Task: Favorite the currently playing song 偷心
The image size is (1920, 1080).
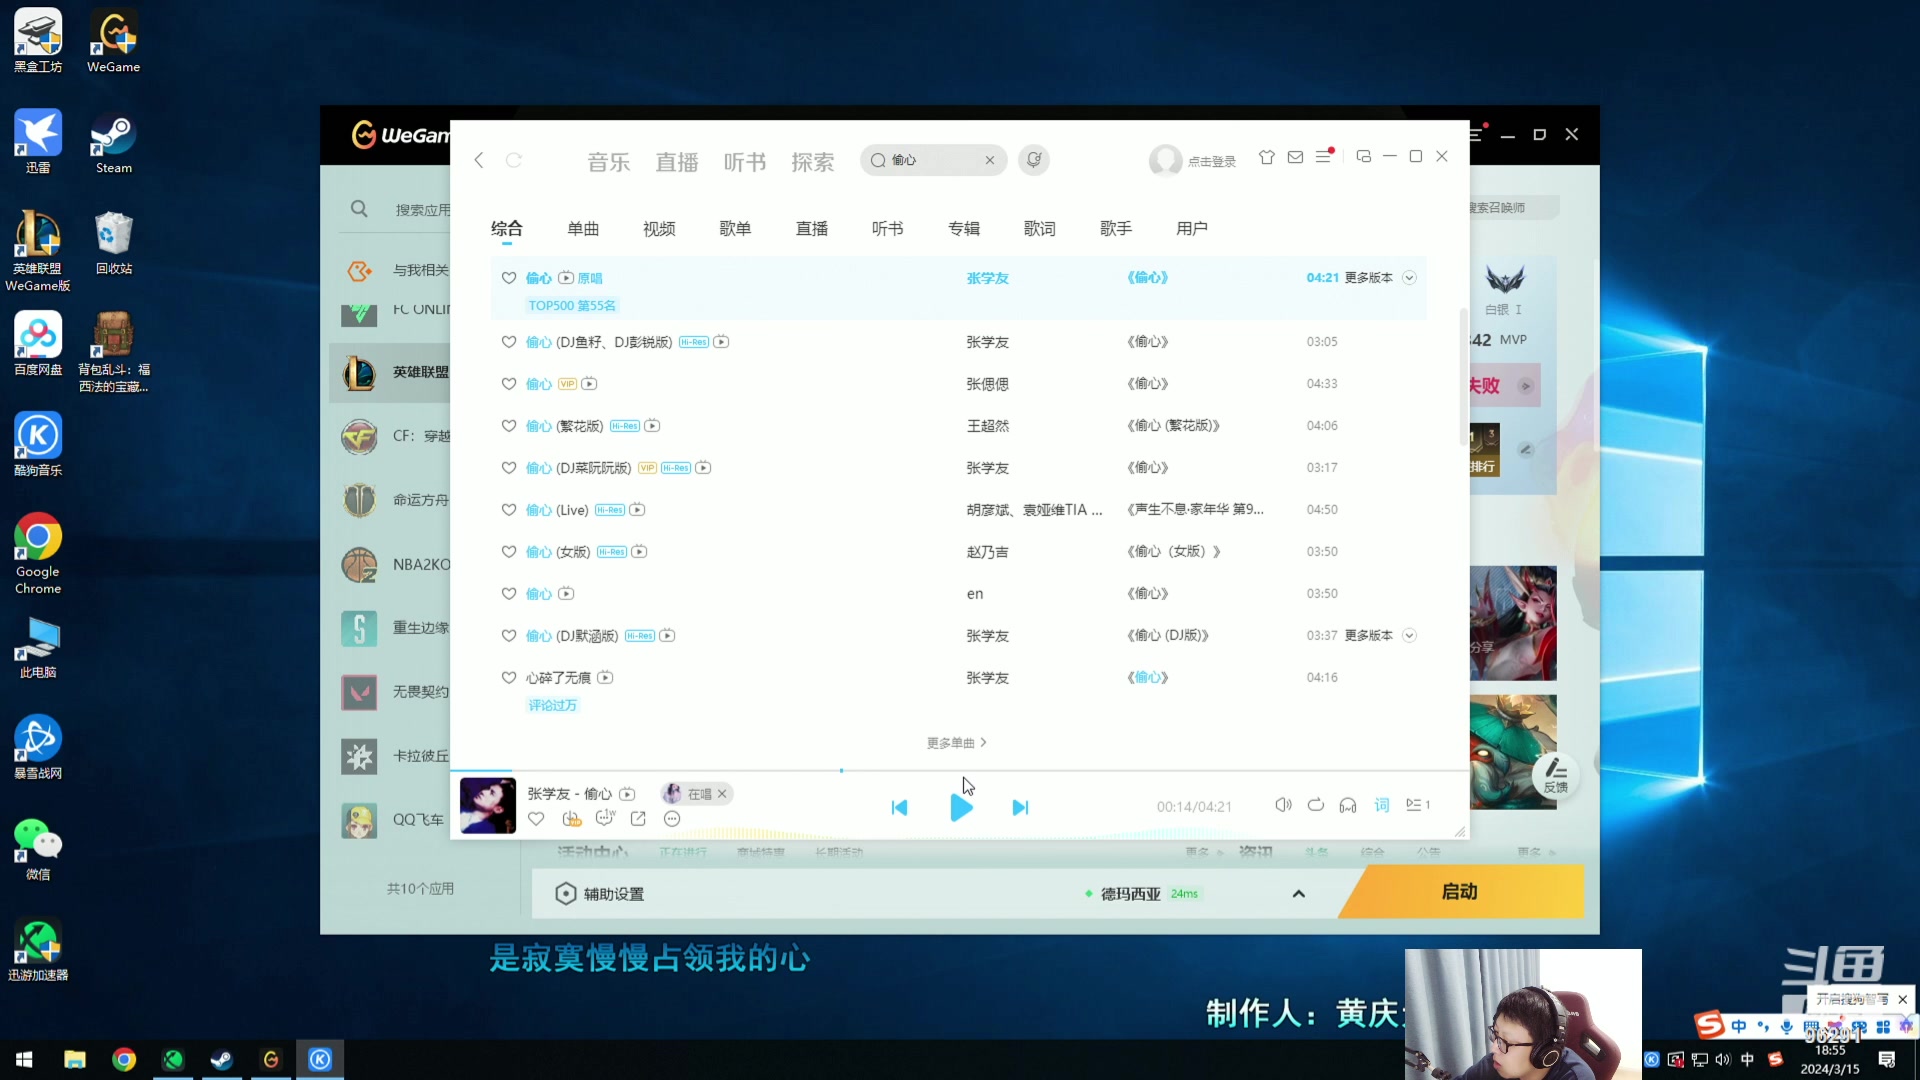Action: click(x=536, y=818)
